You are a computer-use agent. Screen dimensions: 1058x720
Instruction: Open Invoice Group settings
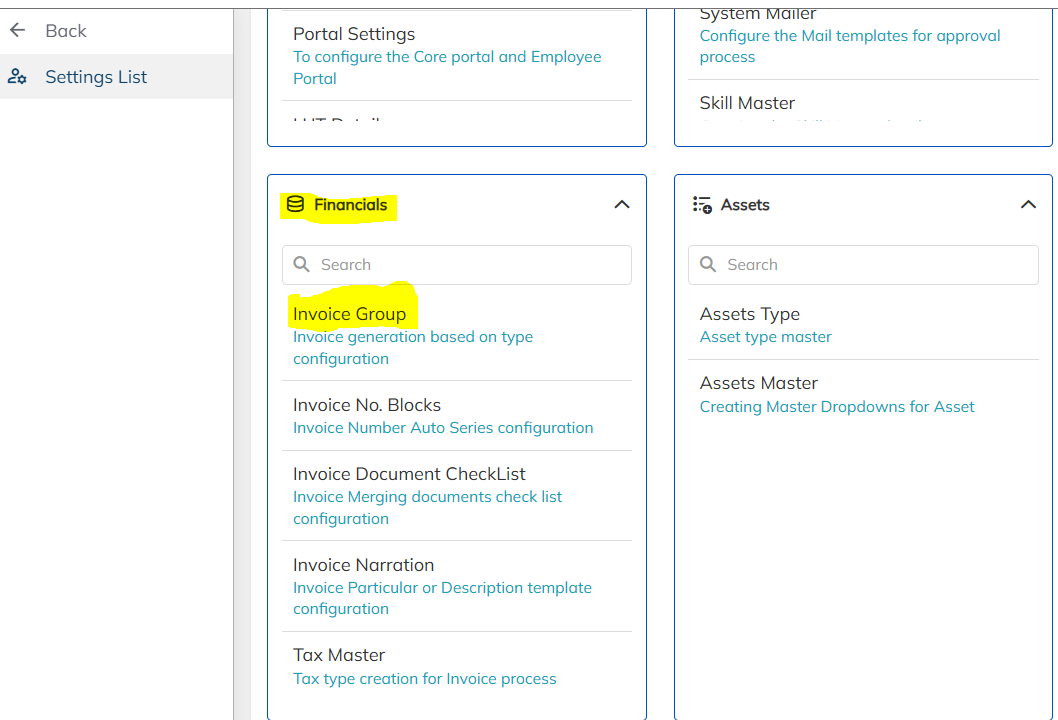(350, 314)
